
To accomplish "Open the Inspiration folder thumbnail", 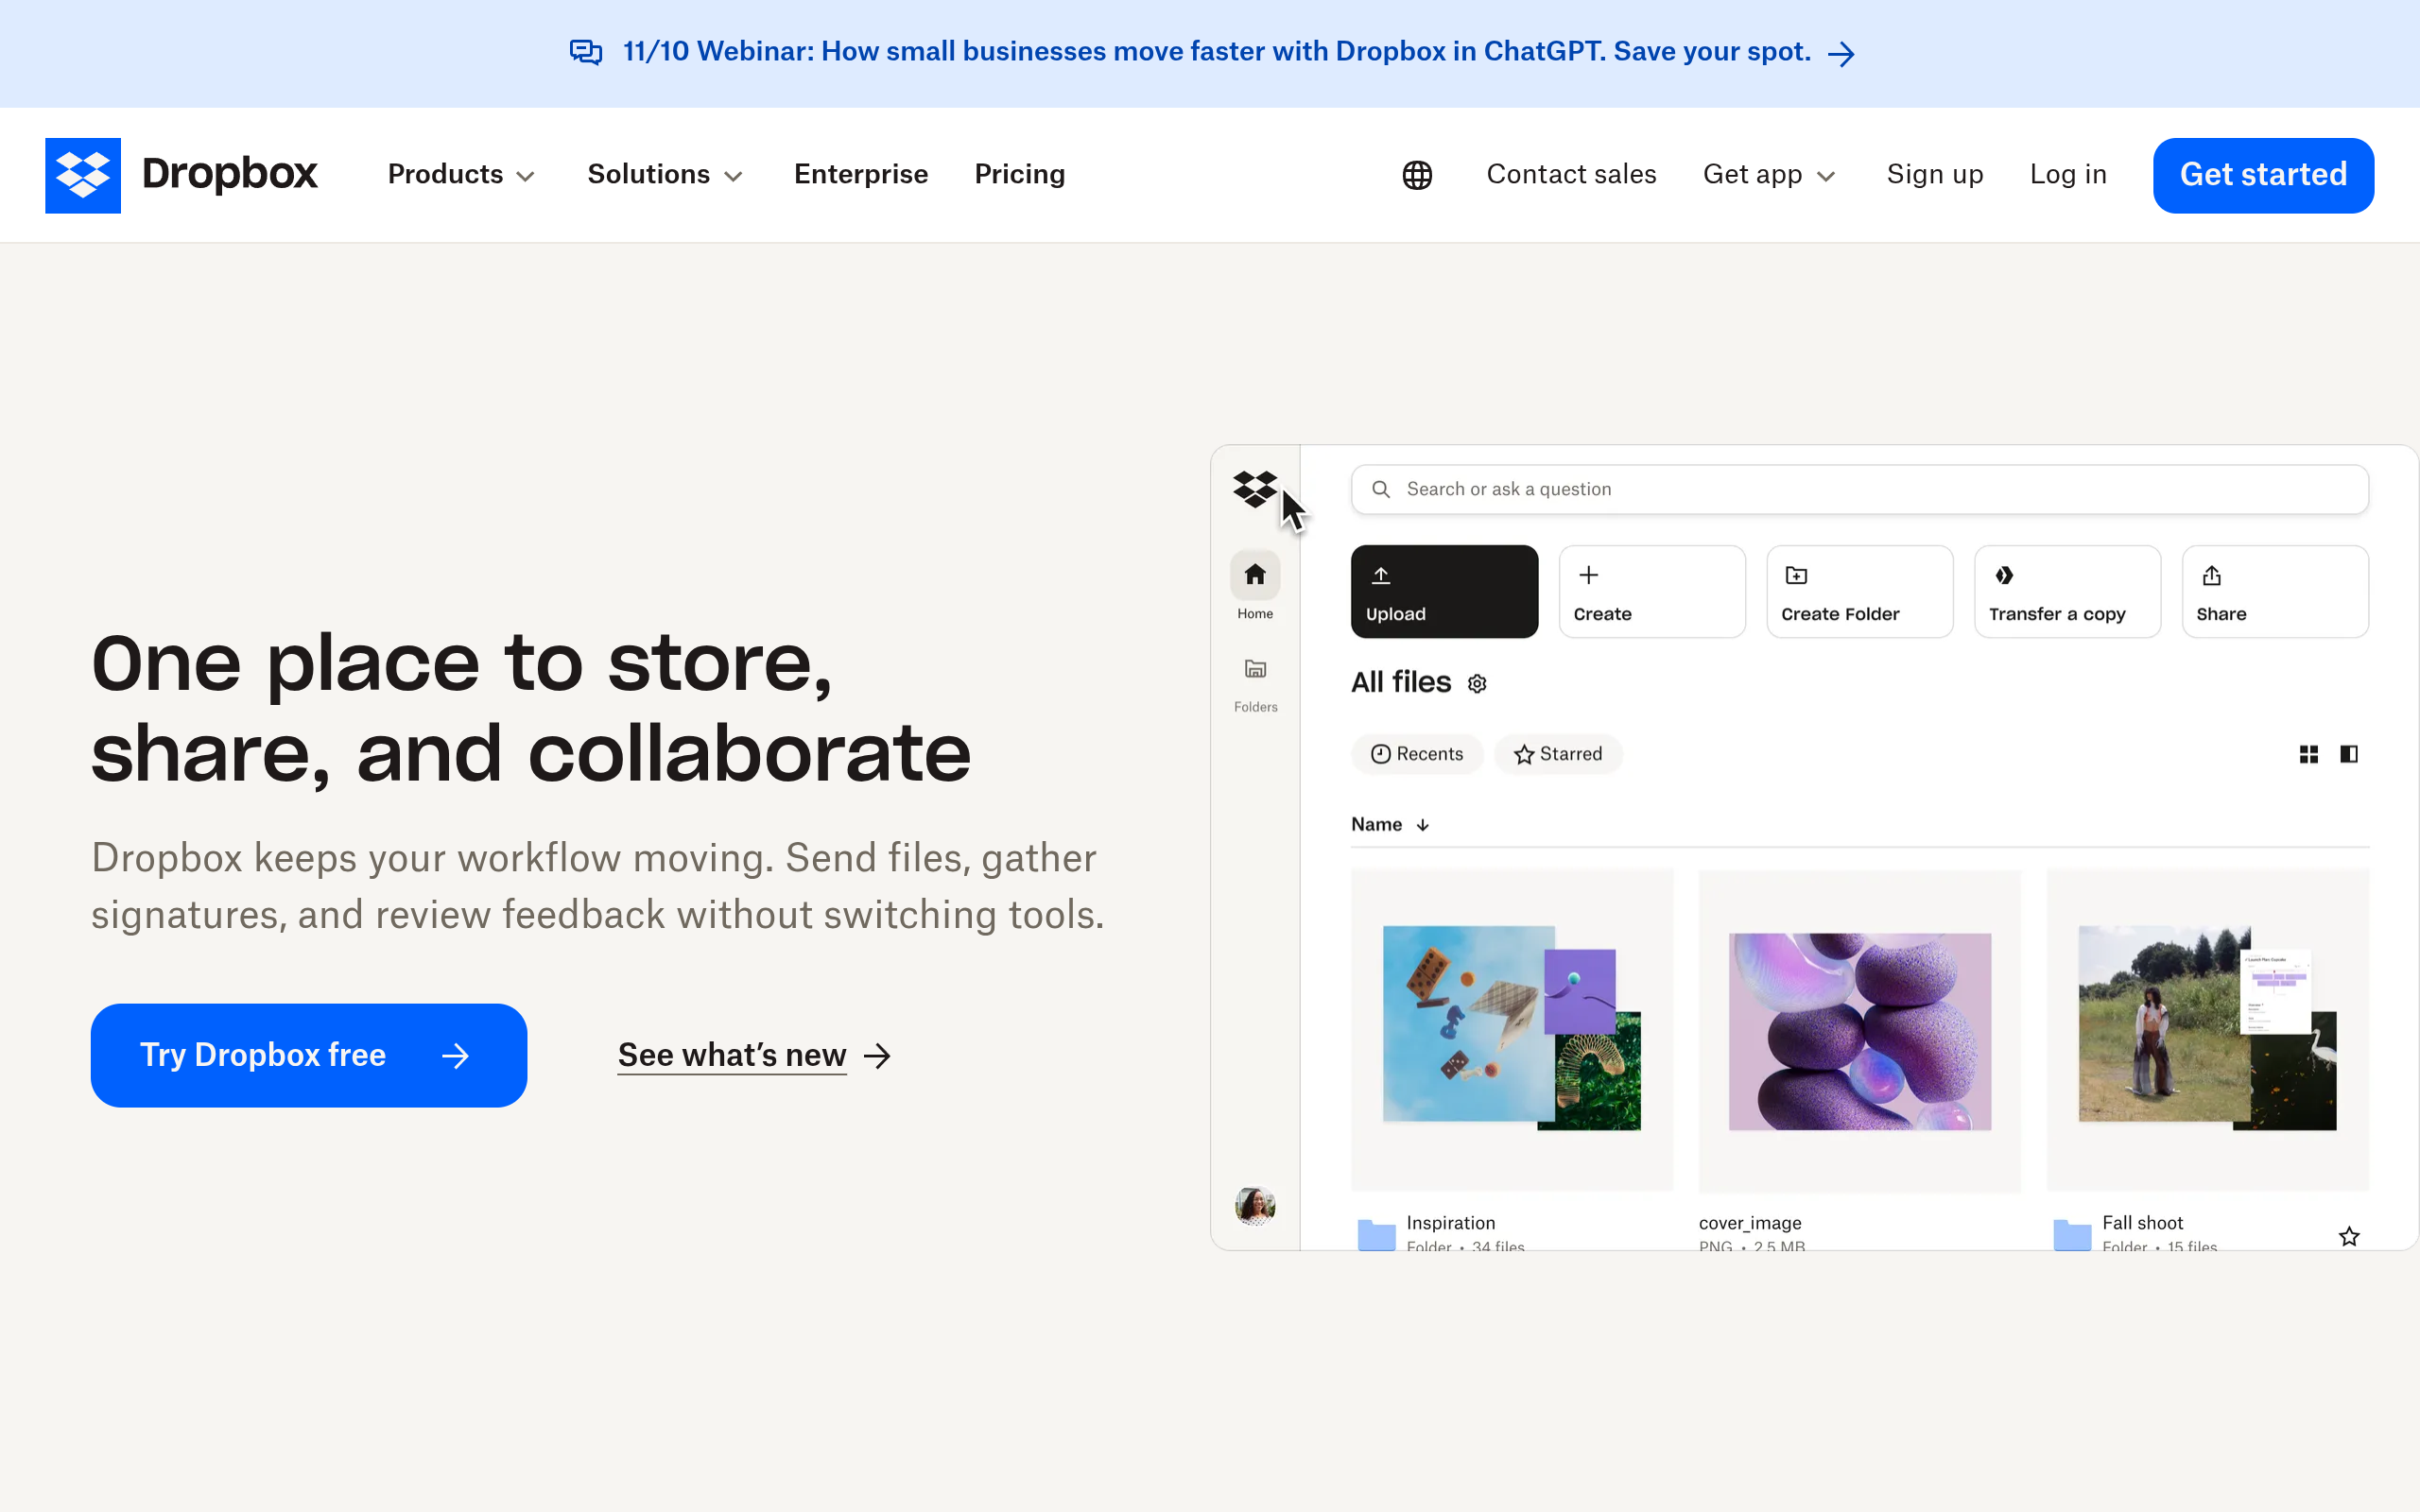I will click(x=1512, y=1030).
